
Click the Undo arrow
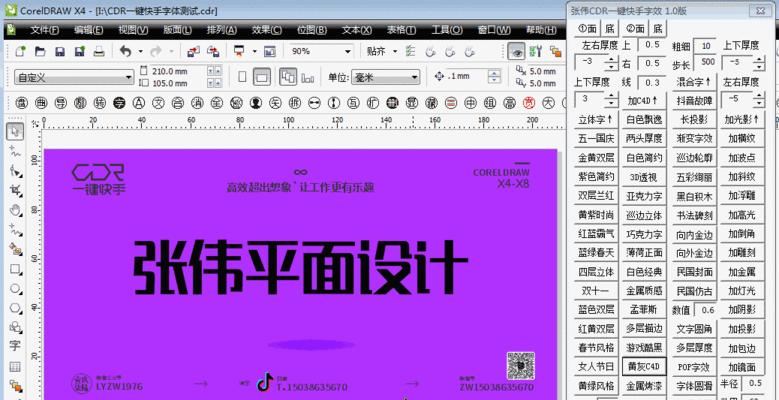pyautogui.click(x=125, y=51)
